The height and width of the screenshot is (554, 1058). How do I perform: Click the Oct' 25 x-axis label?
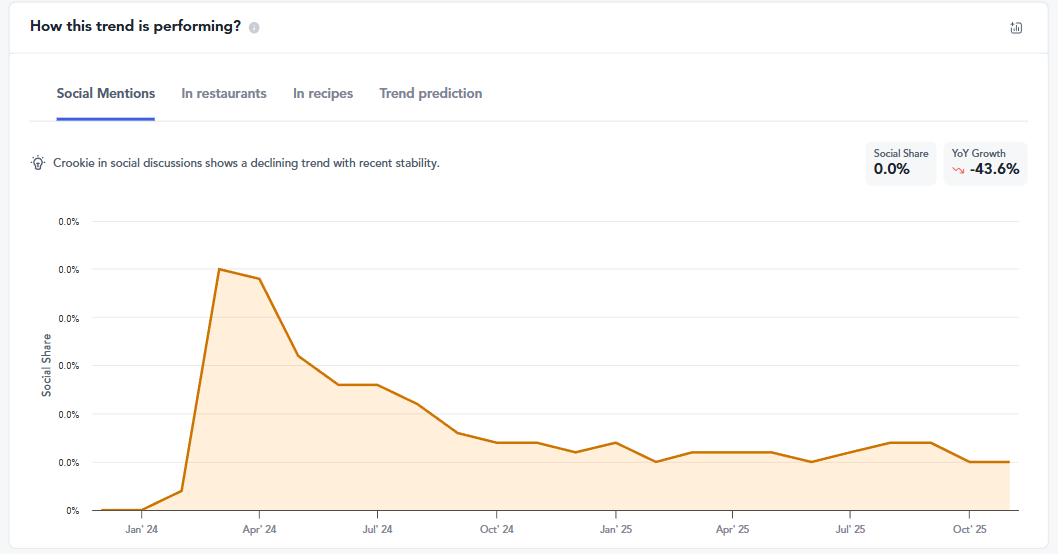point(969,529)
